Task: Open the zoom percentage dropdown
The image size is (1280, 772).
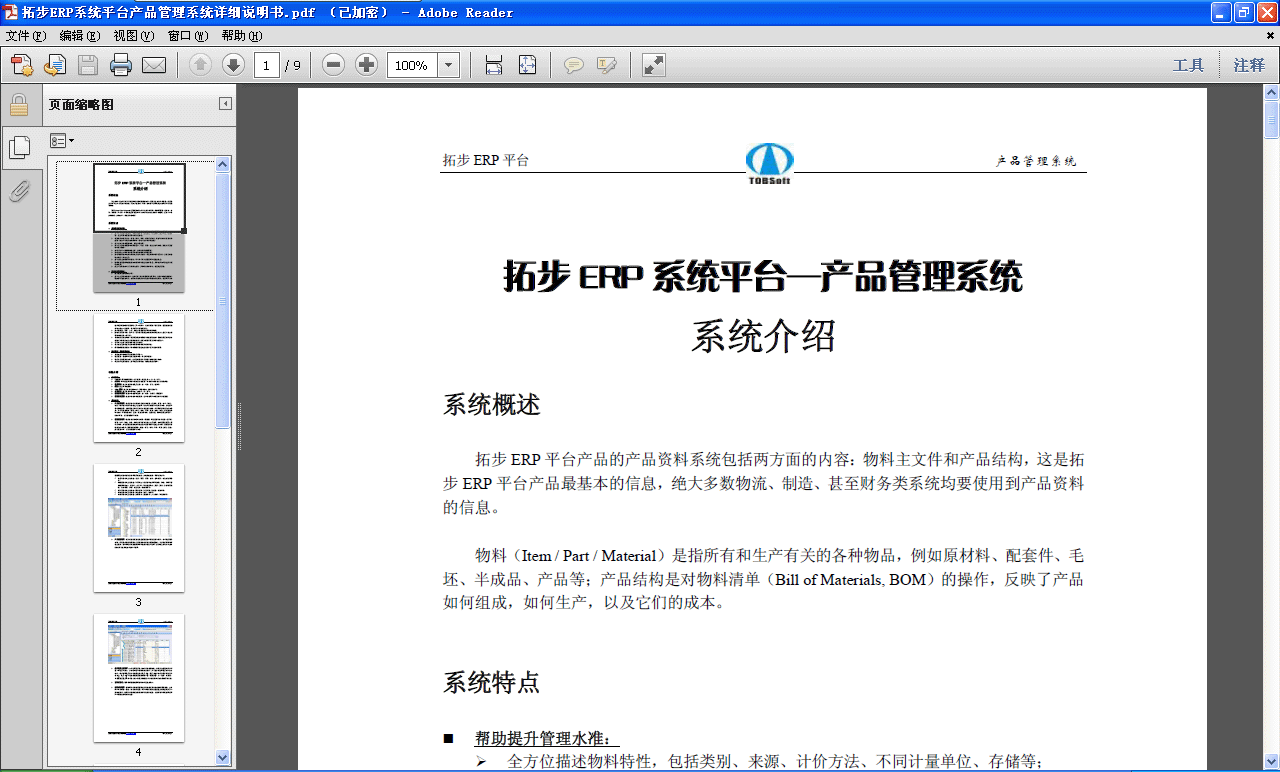Action: (x=447, y=64)
